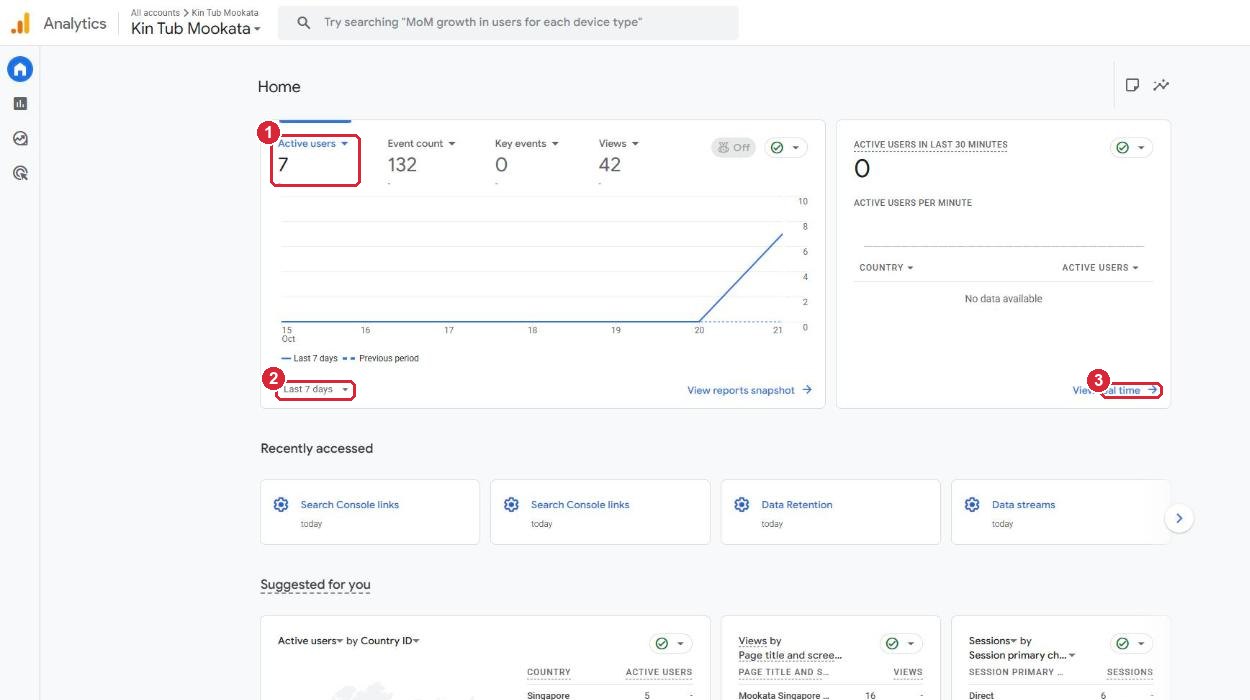This screenshot has height=700, width=1250.
Task: Toggle the anomaly detection Off switch
Action: click(x=733, y=147)
